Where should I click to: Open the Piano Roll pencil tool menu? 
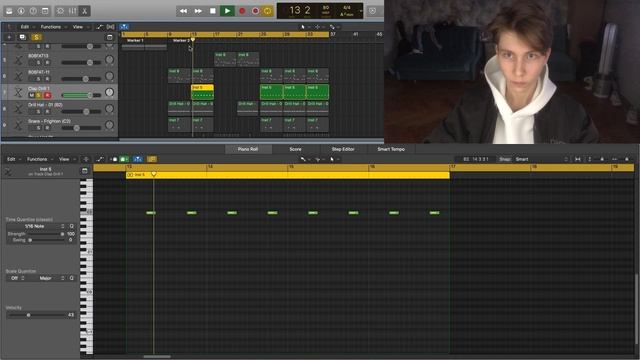304,159
